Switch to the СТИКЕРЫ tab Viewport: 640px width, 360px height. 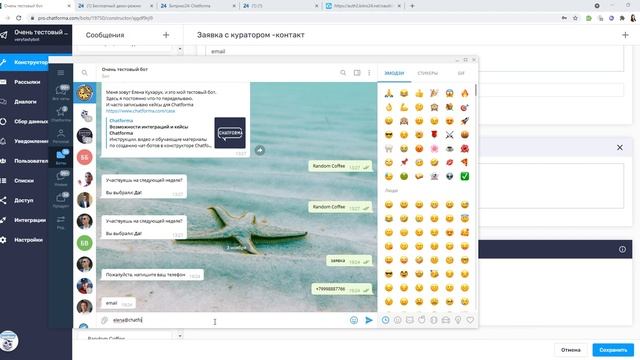tap(427, 73)
